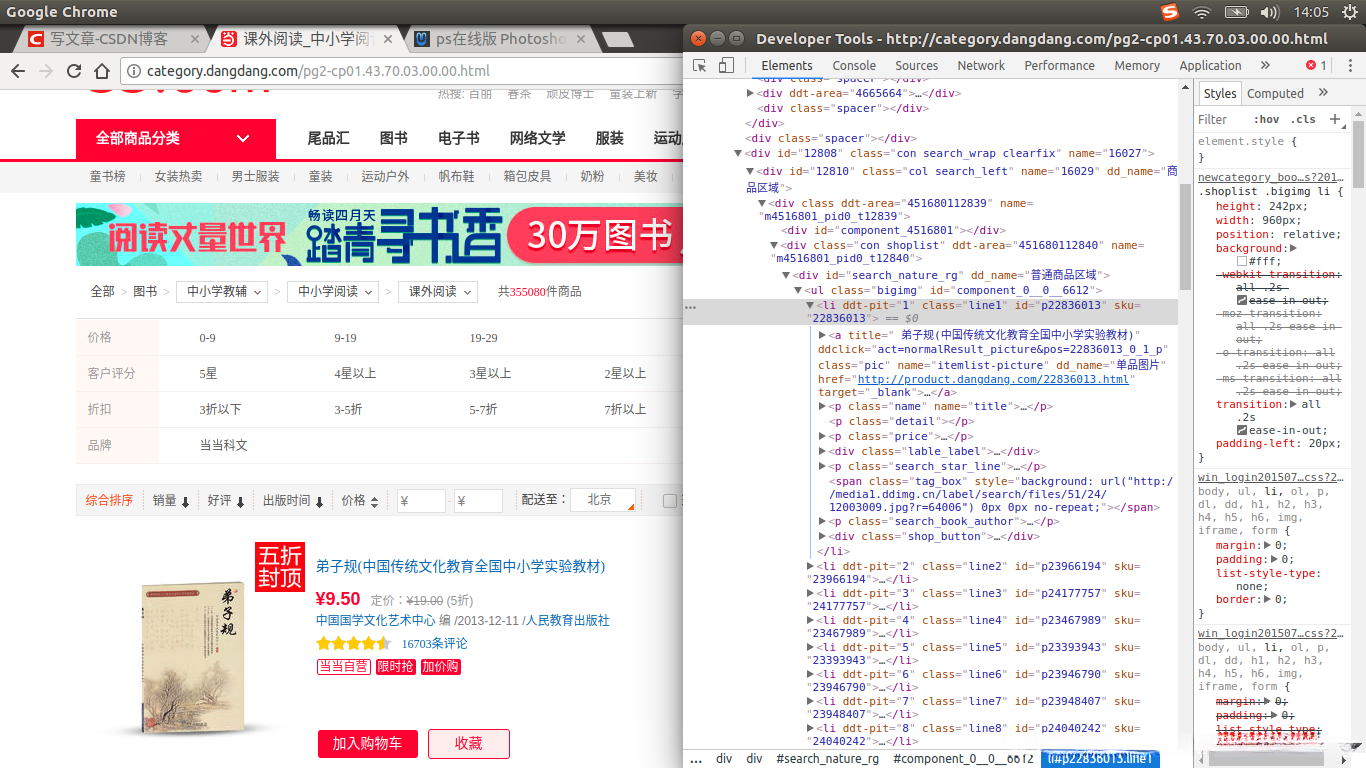Screen dimensions: 1366x768
Task: Click the Chrome back arrow
Action: pos(18,72)
